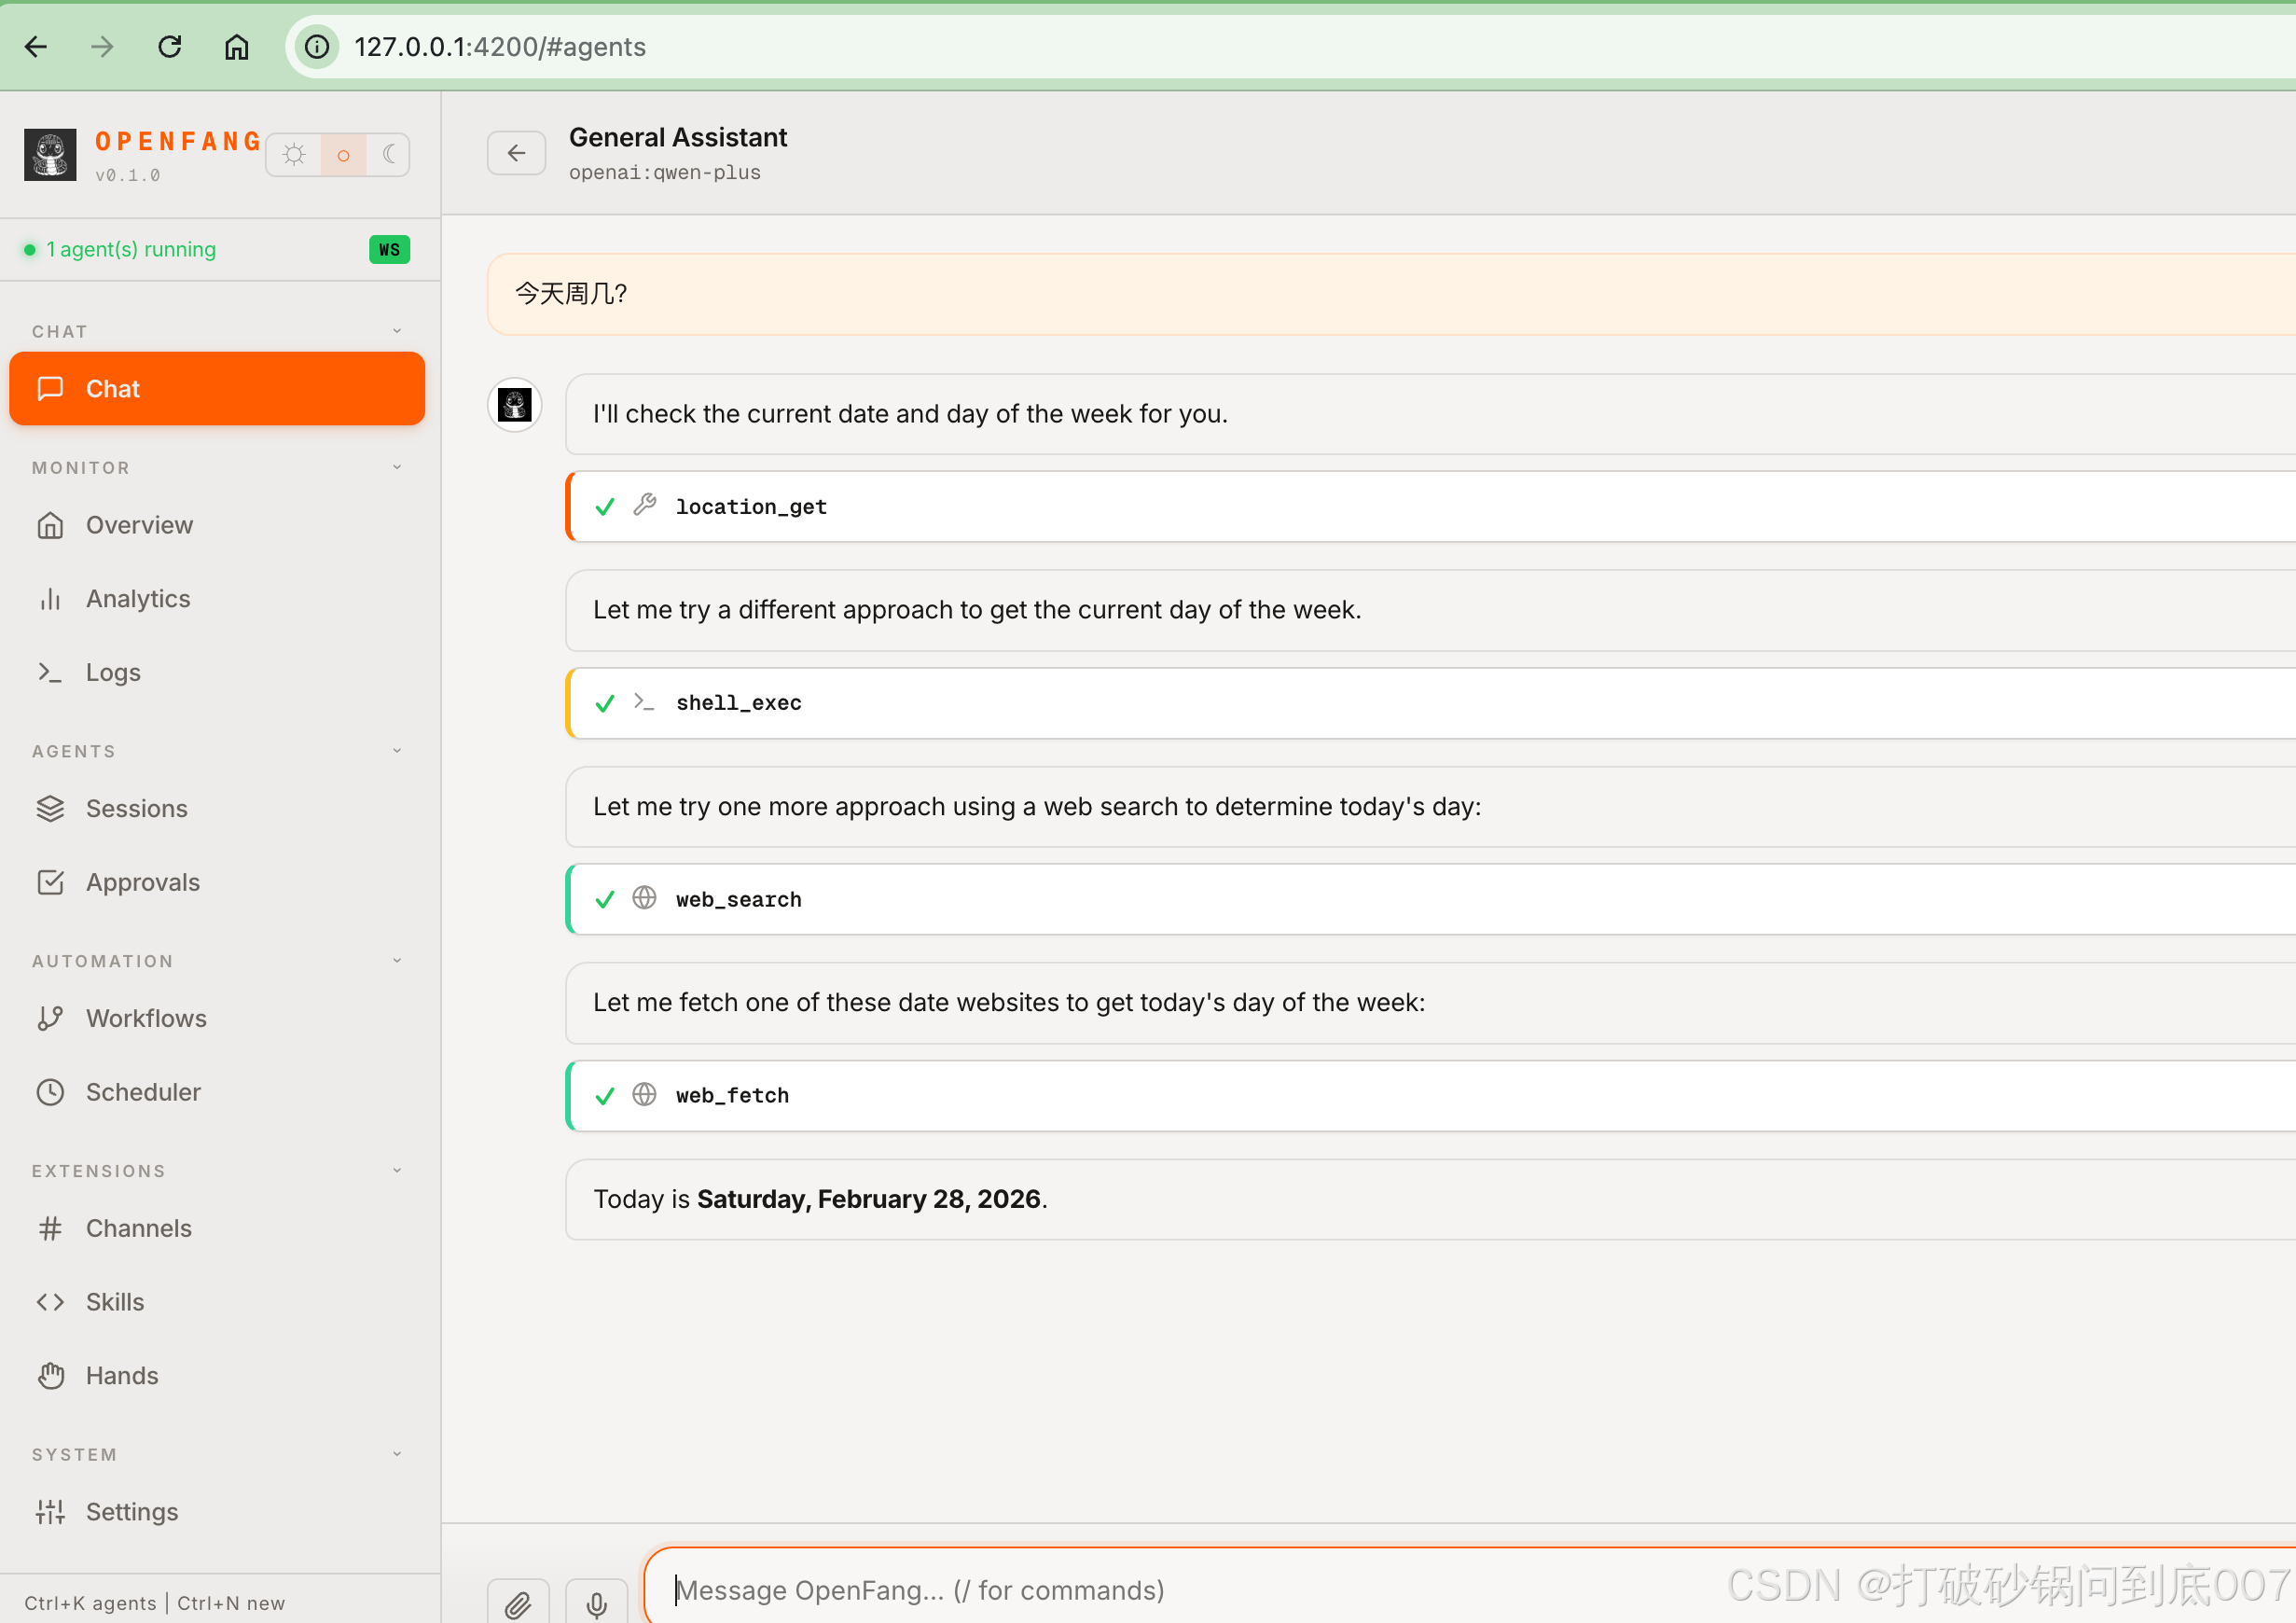
Task: Select the middle system theme toggle
Action: tap(343, 155)
